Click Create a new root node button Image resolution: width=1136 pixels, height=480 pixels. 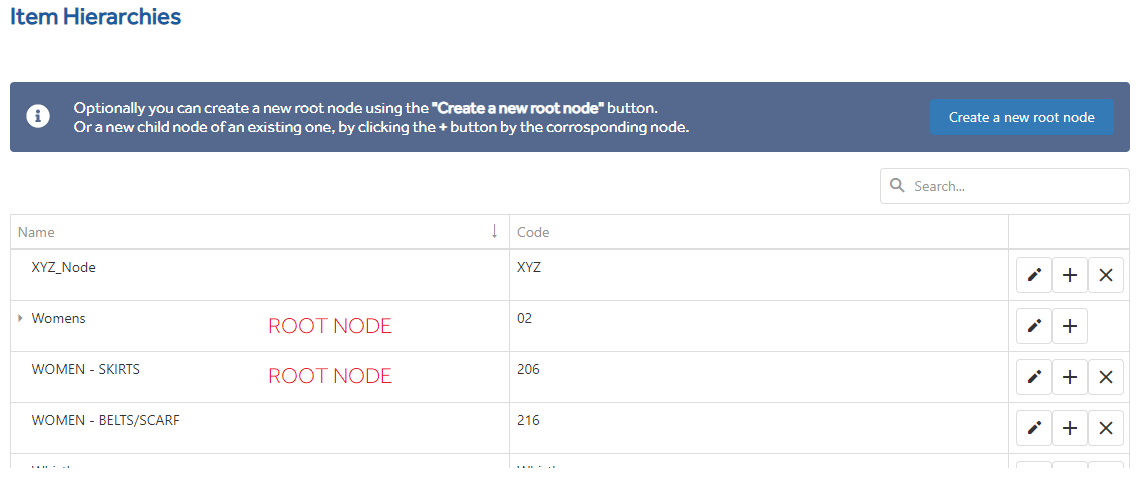point(1022,117)
